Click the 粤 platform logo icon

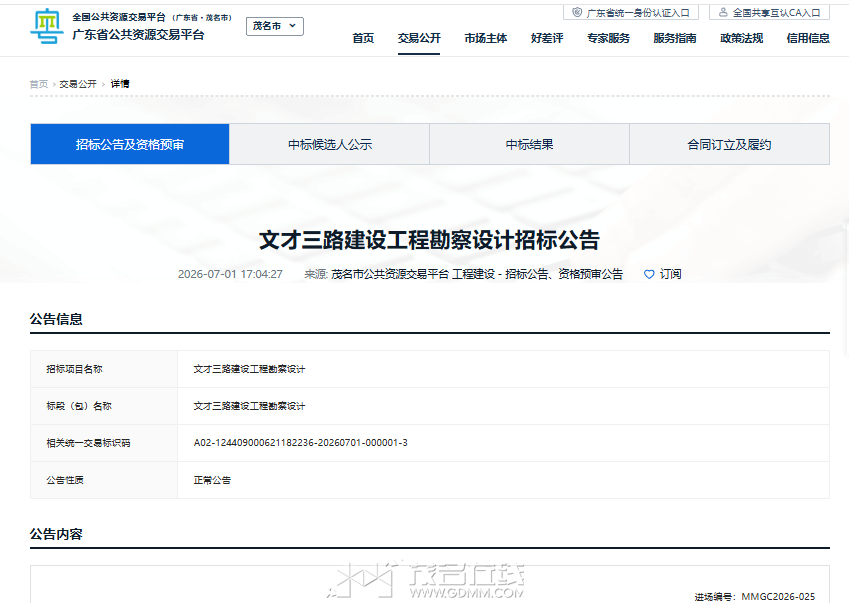click(47, 26)
